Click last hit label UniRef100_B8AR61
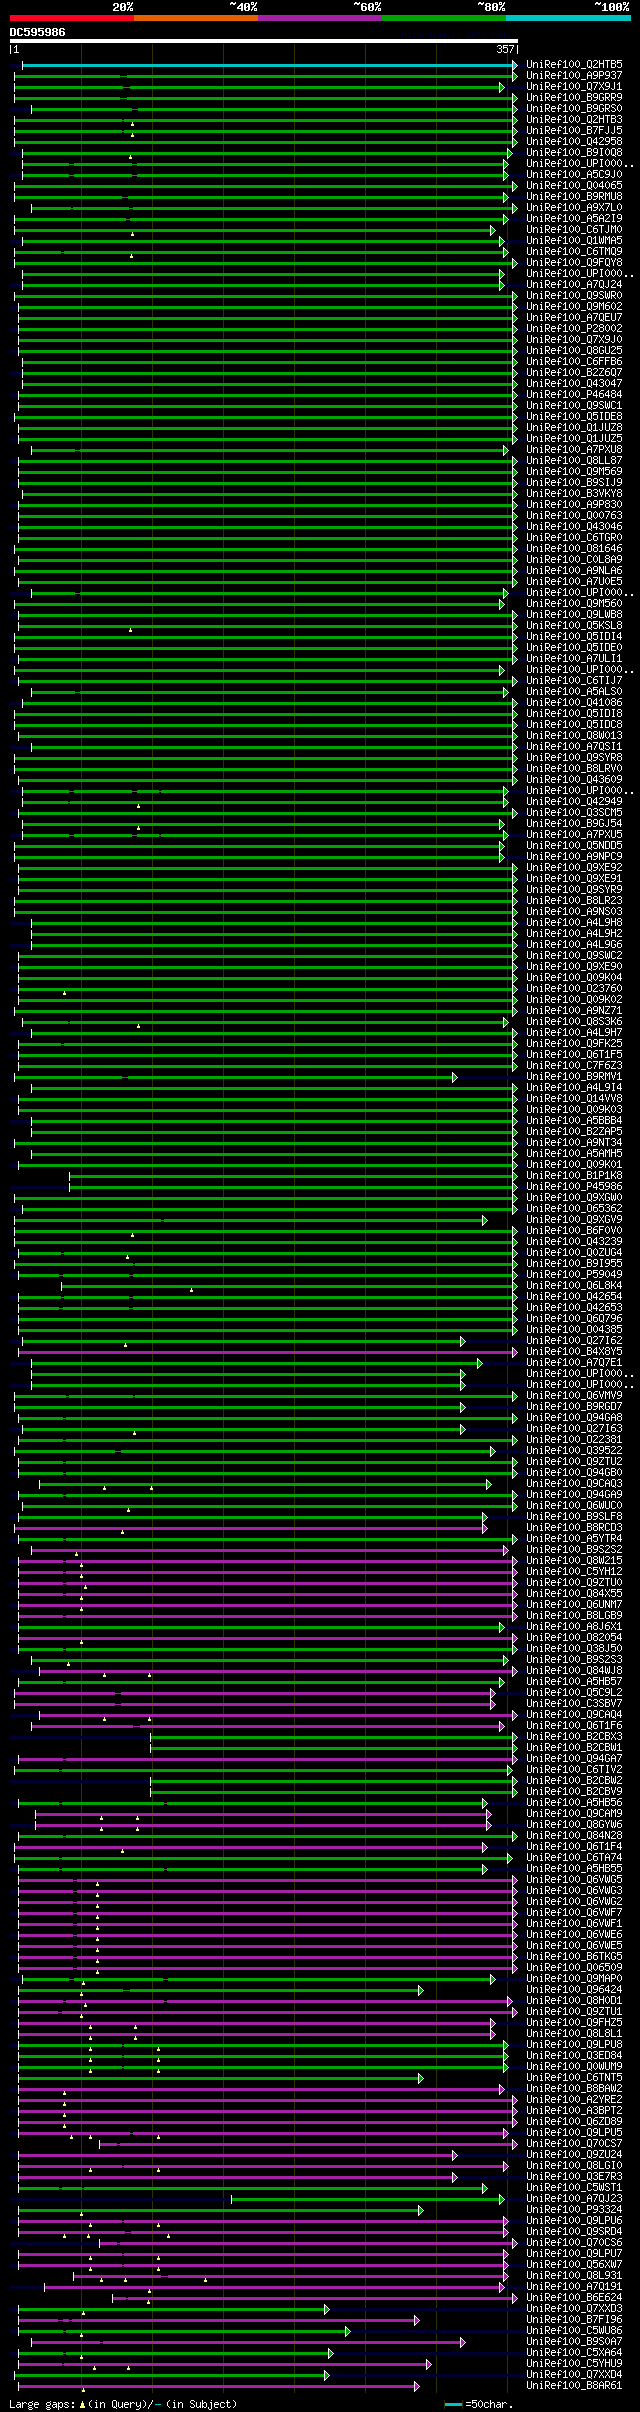The image size is (640, 2412). coord(574,2386)
